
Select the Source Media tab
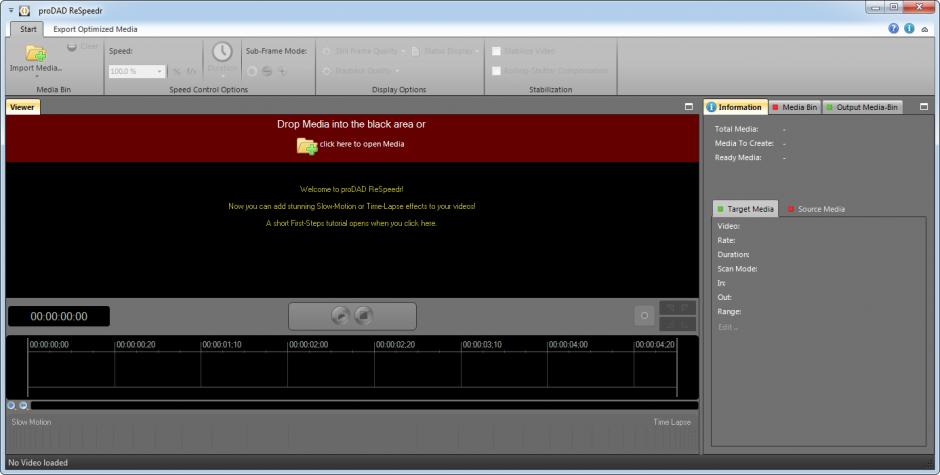click(x=816, y=209)
